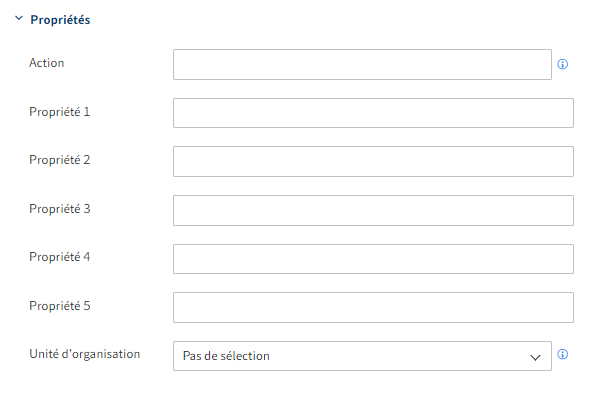Click into the Propriété 1 text box
The height and width of the screenshot is (395, 590).
pos(373,113)
